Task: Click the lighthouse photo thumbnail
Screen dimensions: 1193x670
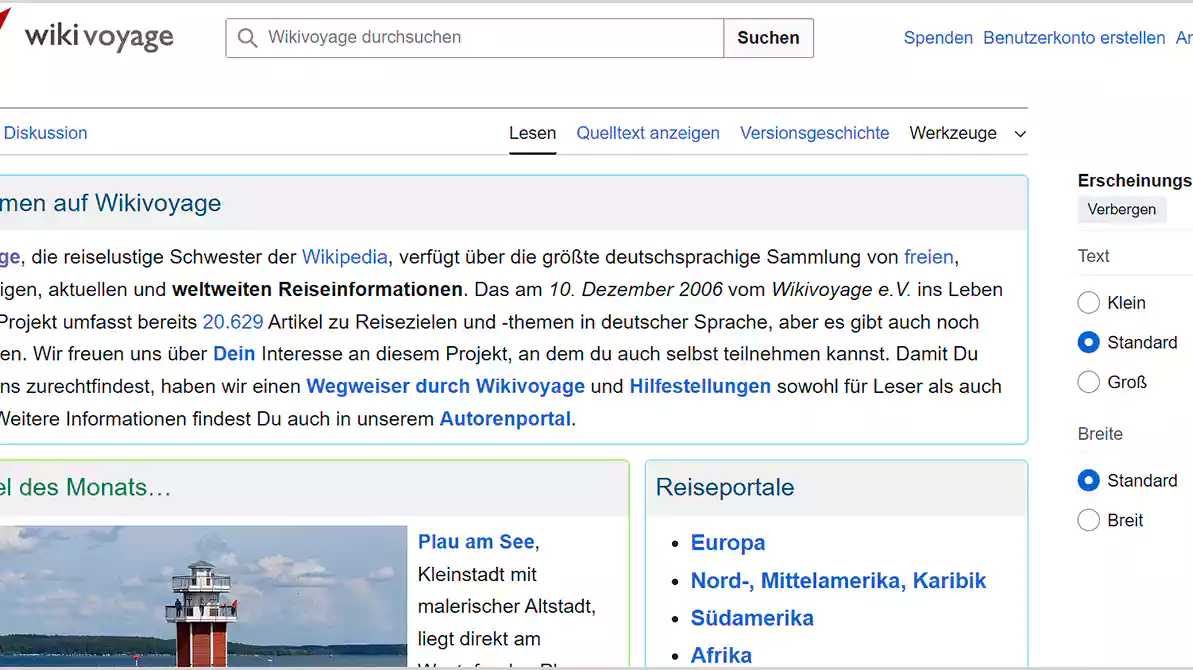Action: click(203, 597)
